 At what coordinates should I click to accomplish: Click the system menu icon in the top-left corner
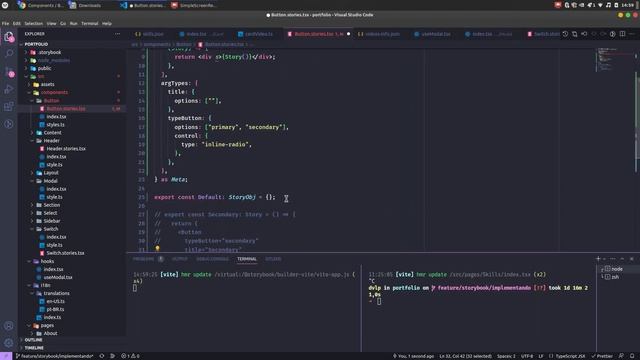(x=5, y=5)
